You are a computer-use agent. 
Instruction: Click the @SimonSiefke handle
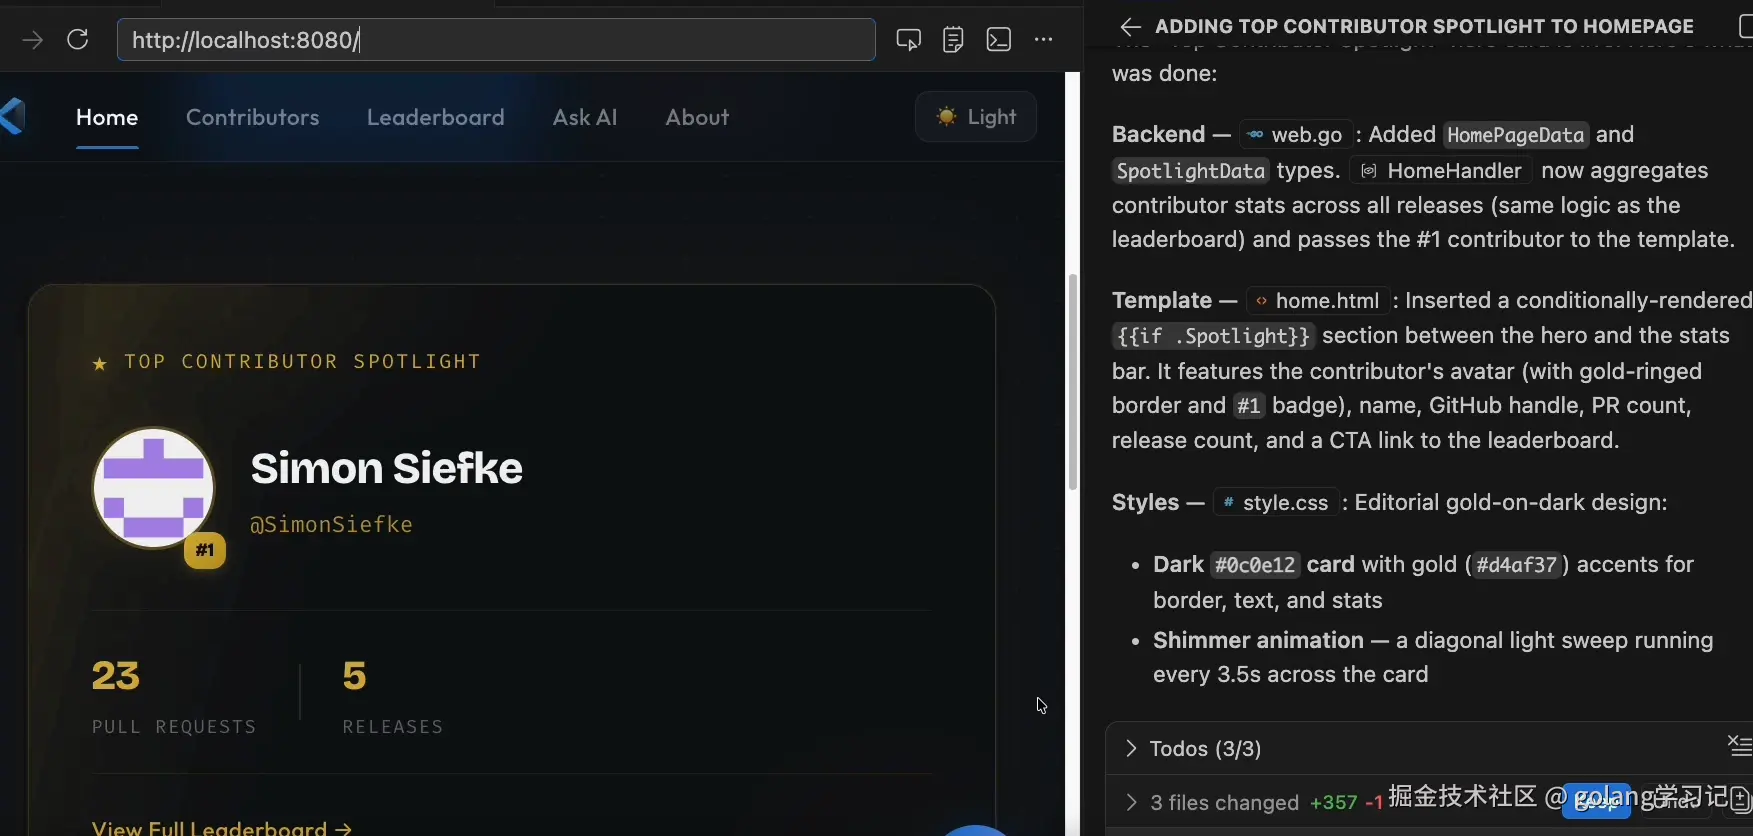331,524
